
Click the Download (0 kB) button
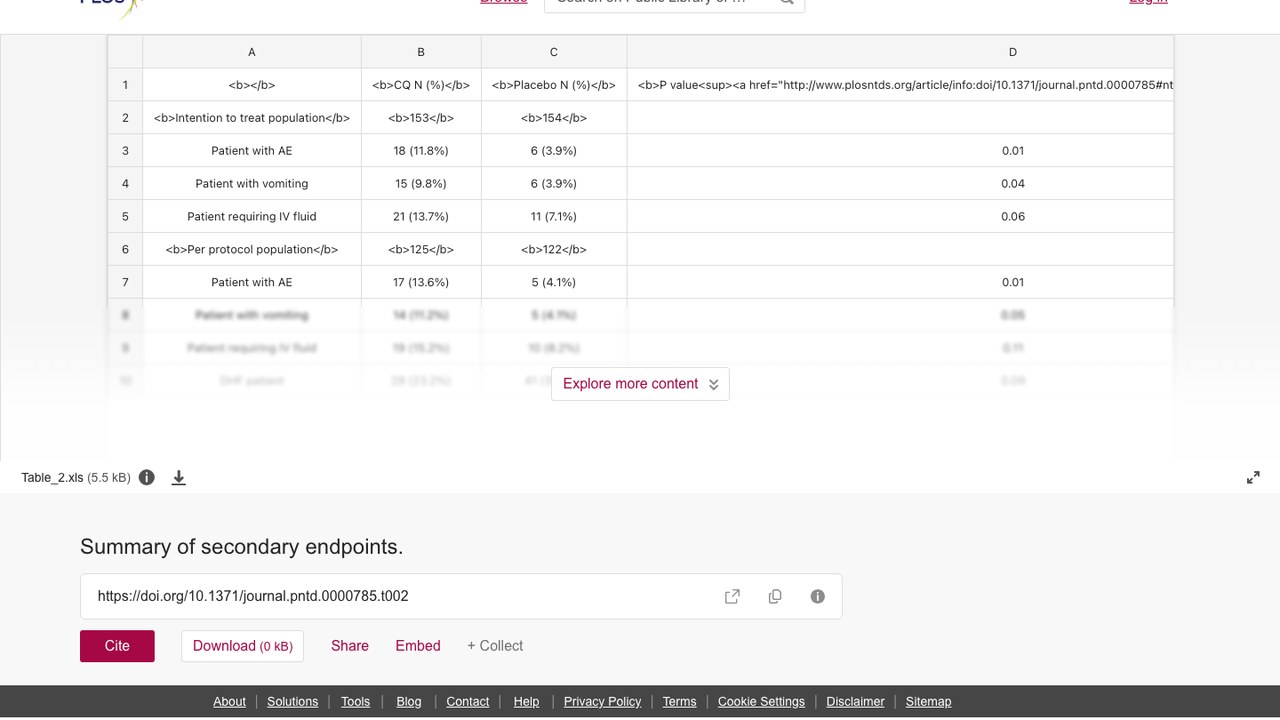242,646
